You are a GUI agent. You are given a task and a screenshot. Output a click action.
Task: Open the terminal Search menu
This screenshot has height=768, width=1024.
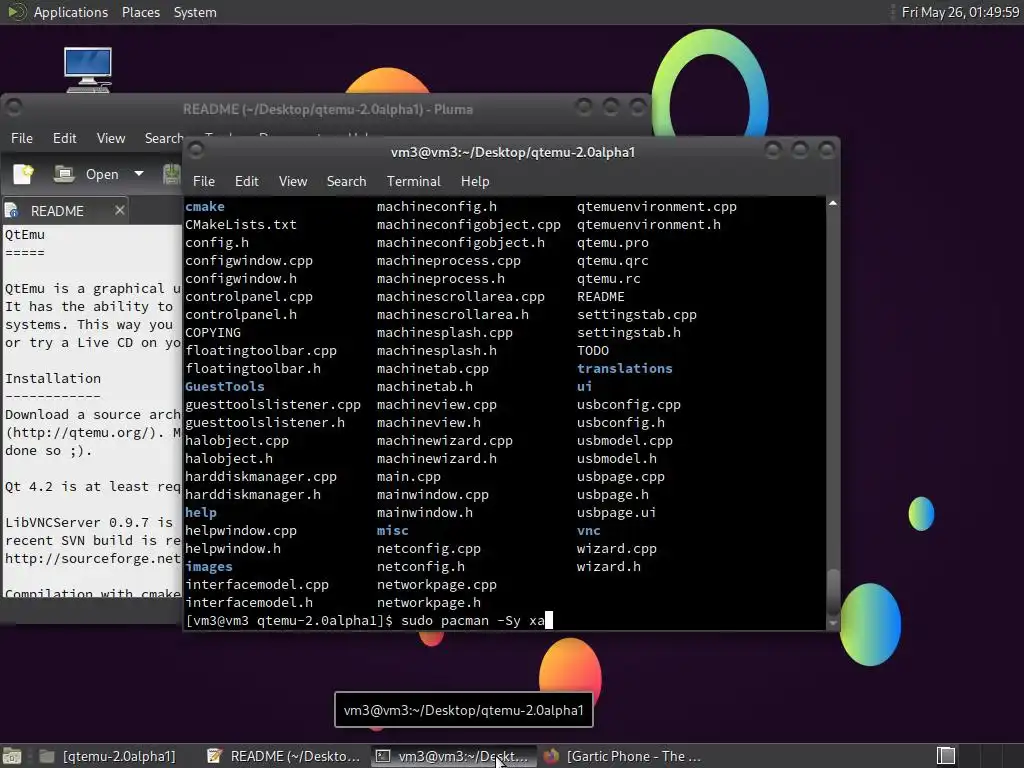point(346,182)
